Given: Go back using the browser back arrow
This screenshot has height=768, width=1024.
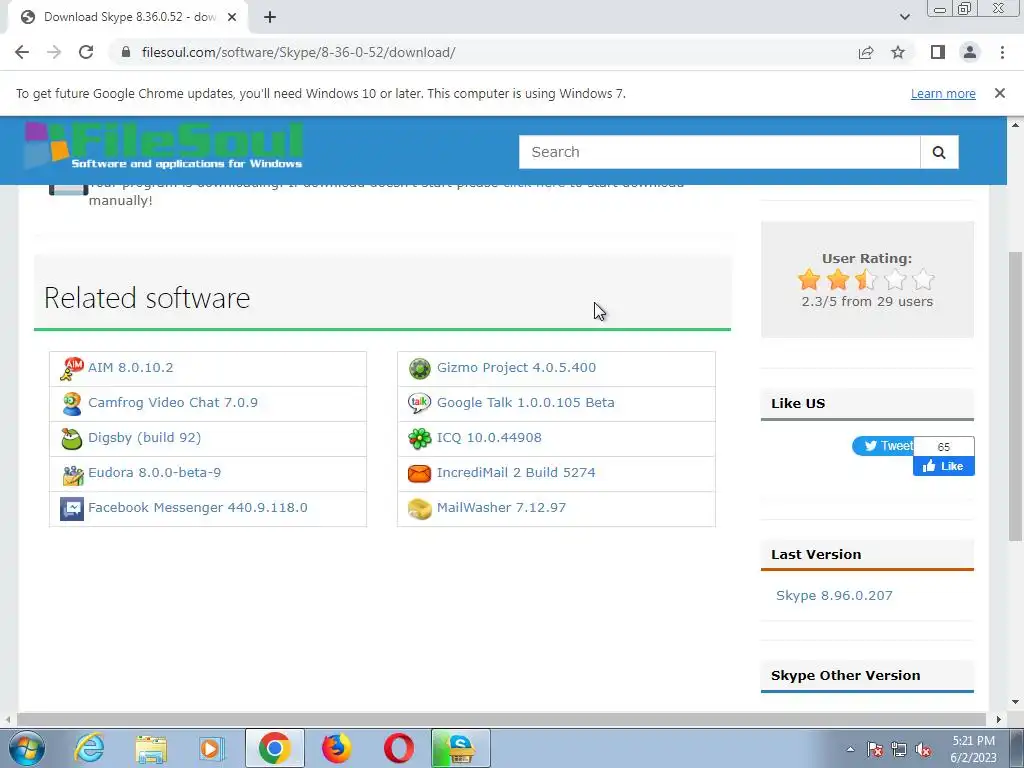Looking at the screenshot, I should 22,52.
